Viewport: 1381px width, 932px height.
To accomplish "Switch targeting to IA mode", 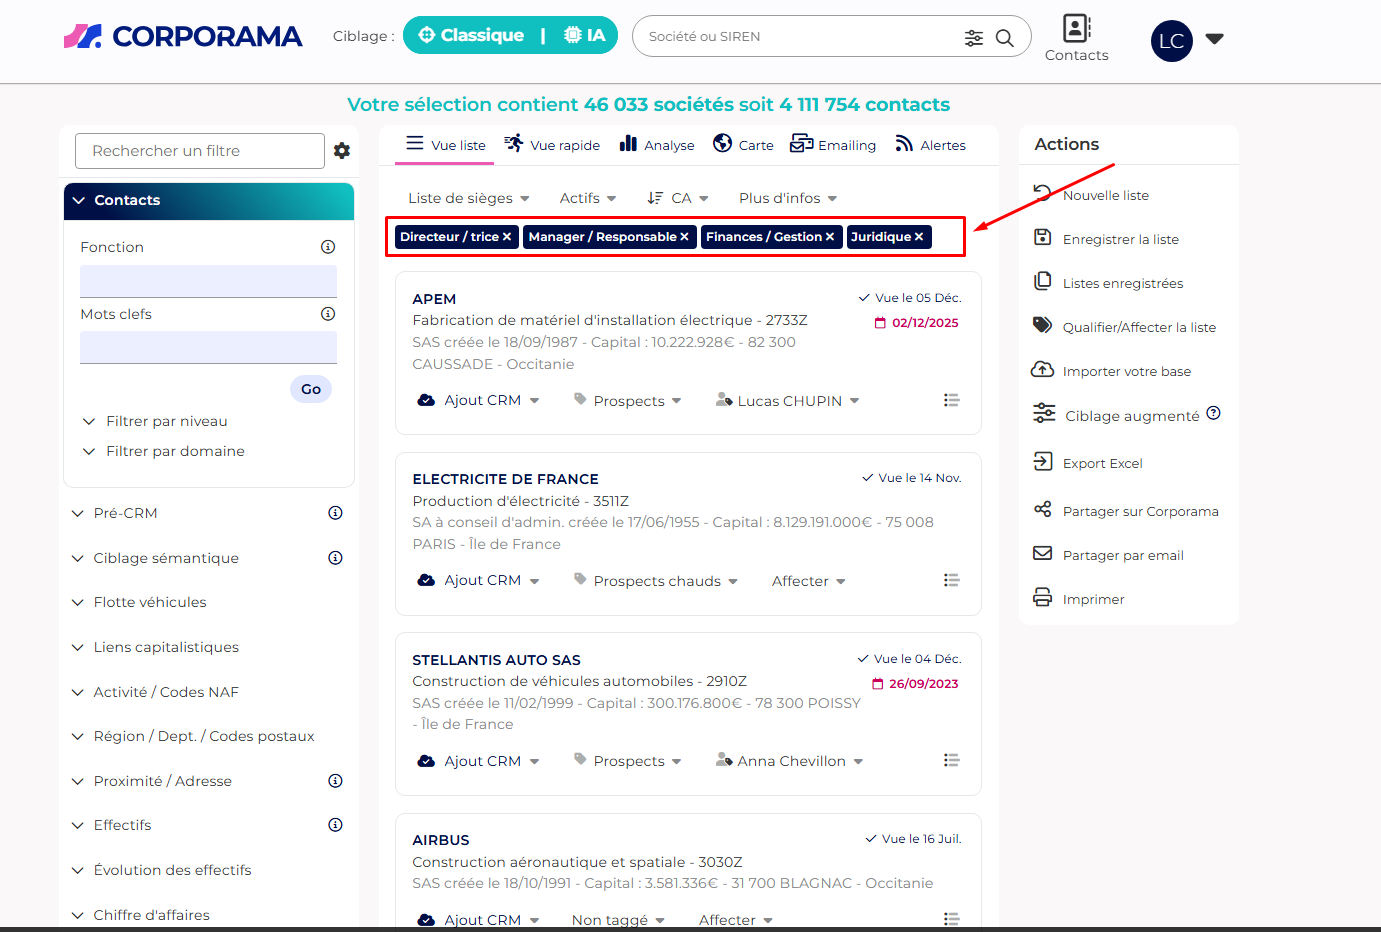I will (585, 35).
